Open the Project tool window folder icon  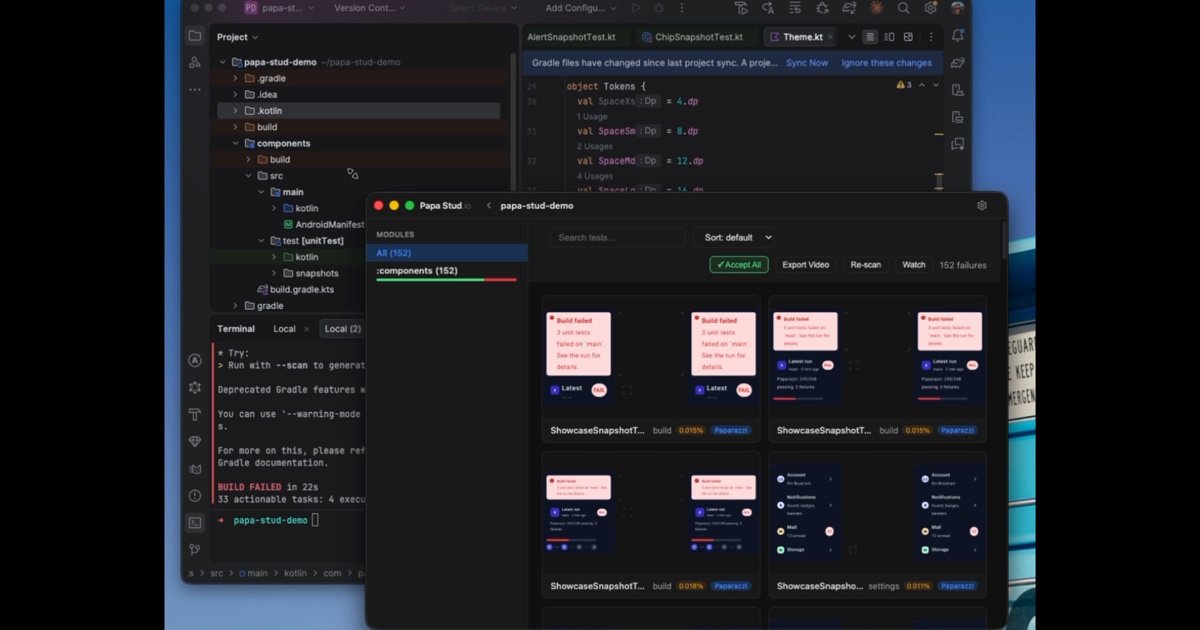(x=195, y=36)
